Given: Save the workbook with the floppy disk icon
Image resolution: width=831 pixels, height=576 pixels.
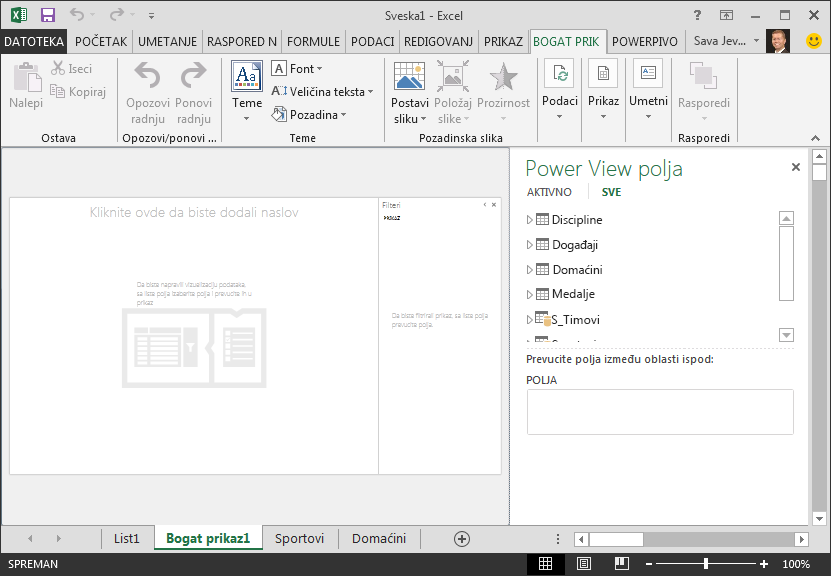Looking at the screenshot, I should pyautogui.click(x=48, y=15).
